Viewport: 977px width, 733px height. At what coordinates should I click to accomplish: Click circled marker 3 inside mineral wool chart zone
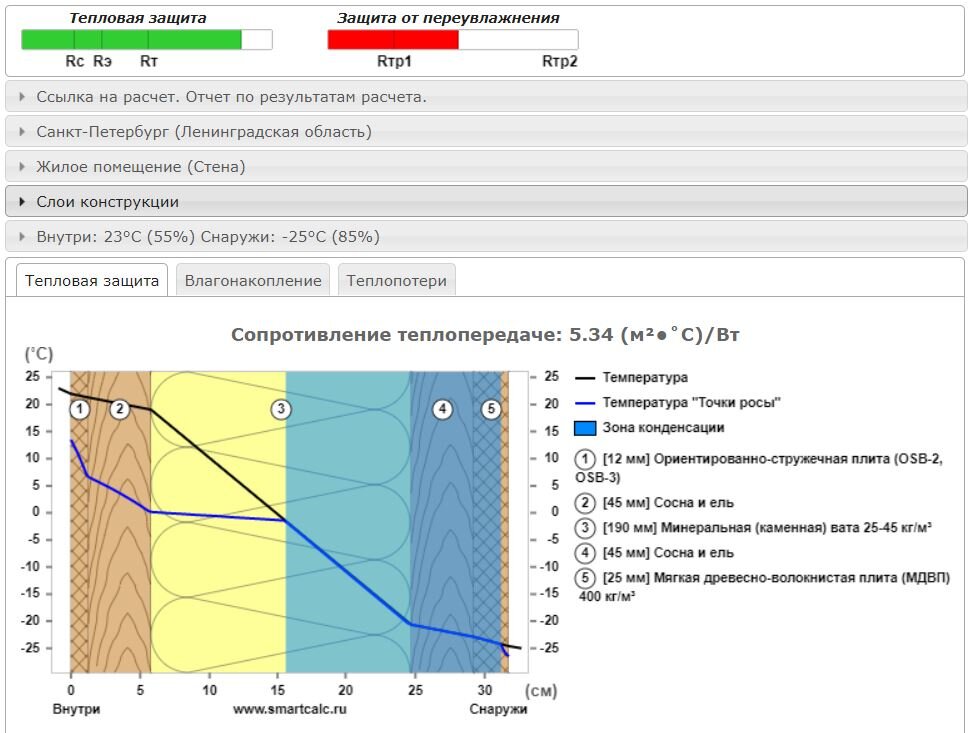280,407
